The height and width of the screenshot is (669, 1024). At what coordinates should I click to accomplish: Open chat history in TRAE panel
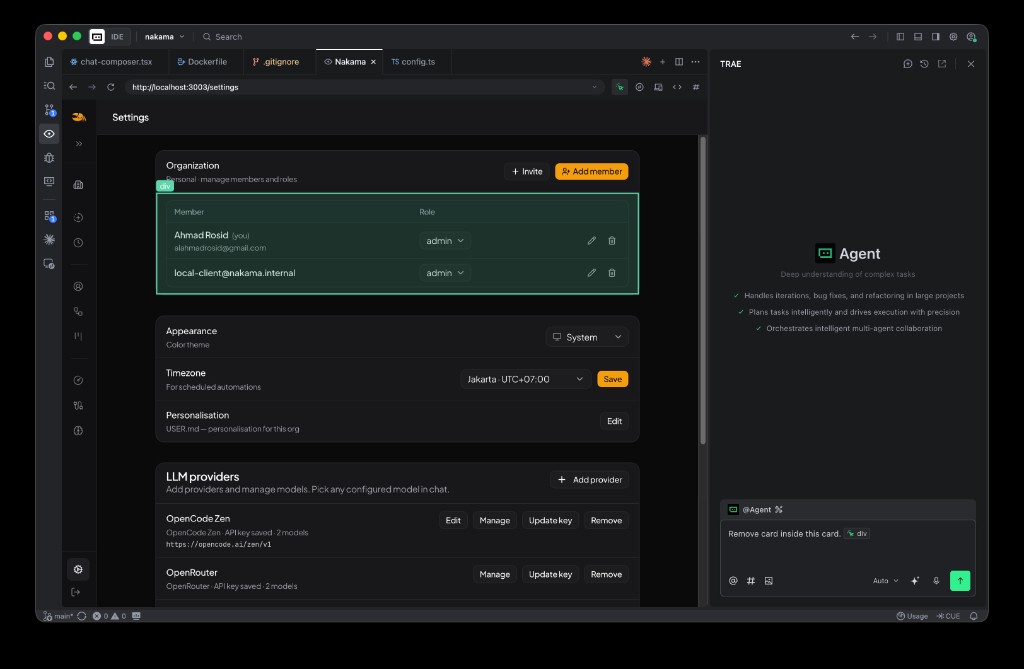click(x=924, y=63)
